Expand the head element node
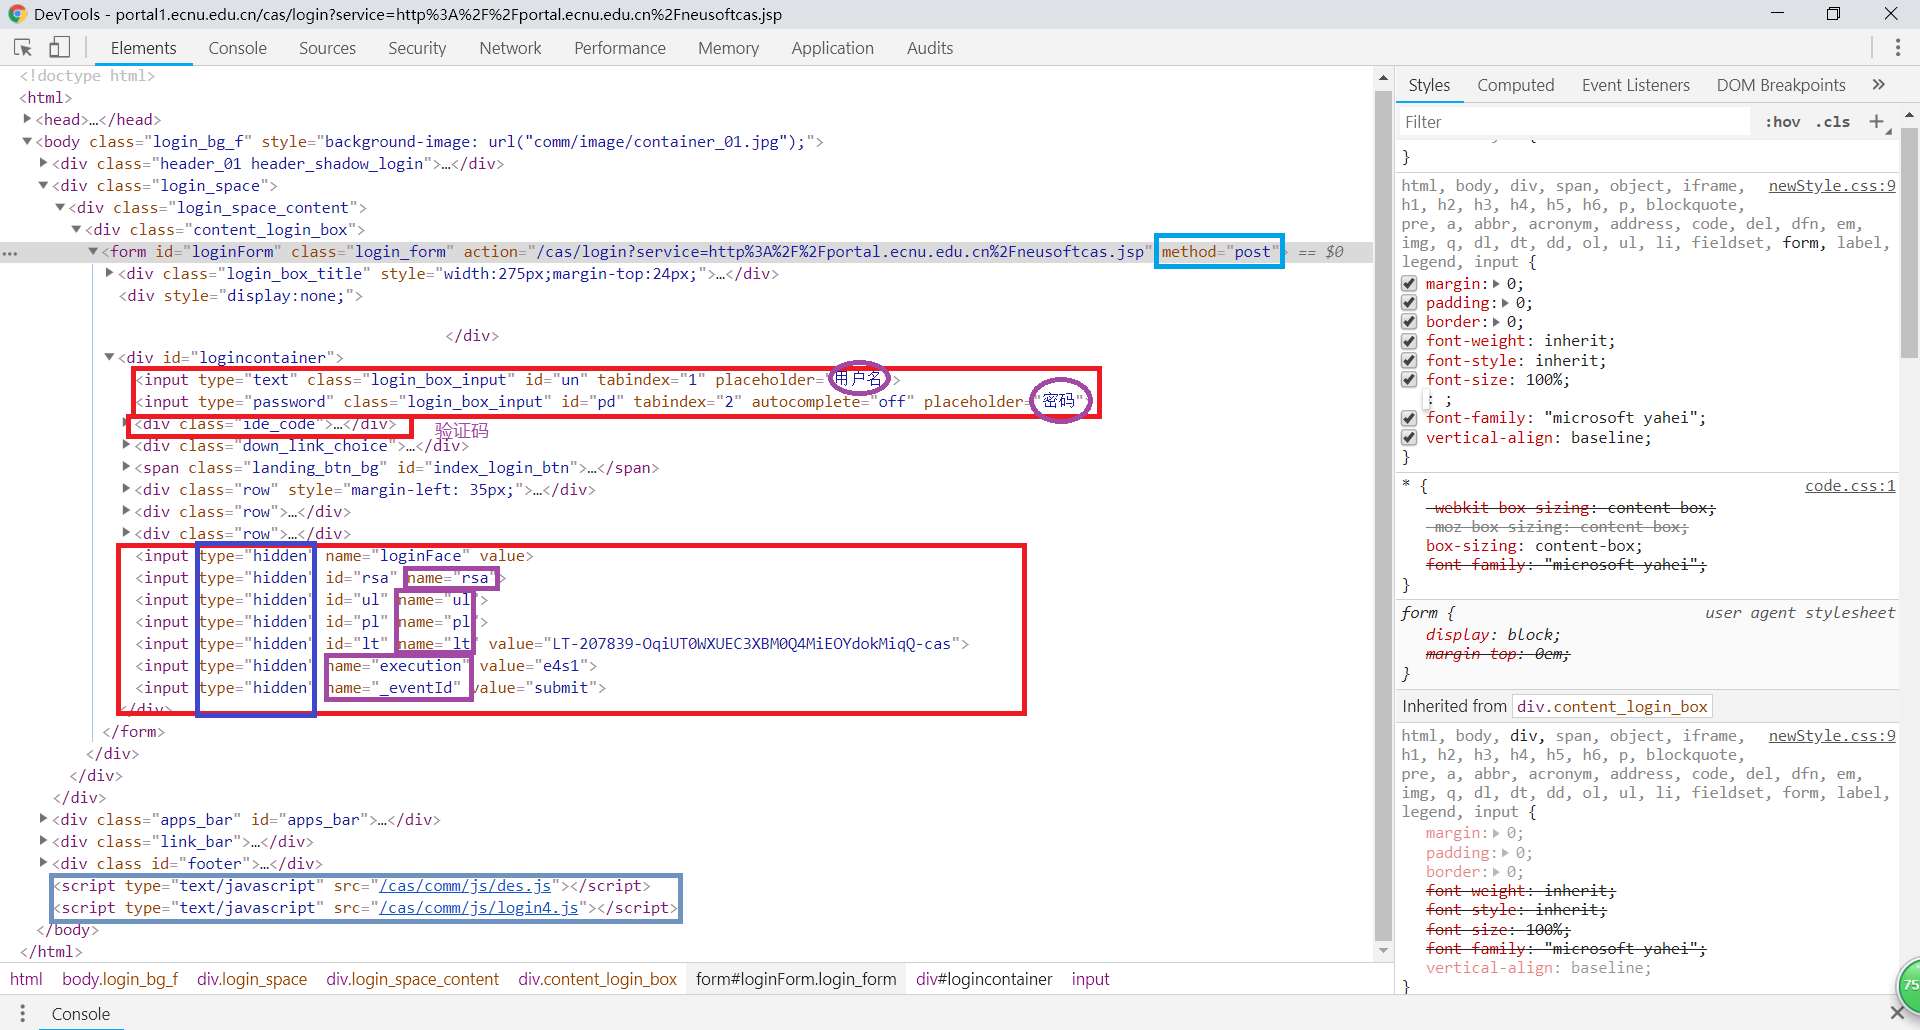Viewport: 1920px width, 1030px height. click(27, 119)
